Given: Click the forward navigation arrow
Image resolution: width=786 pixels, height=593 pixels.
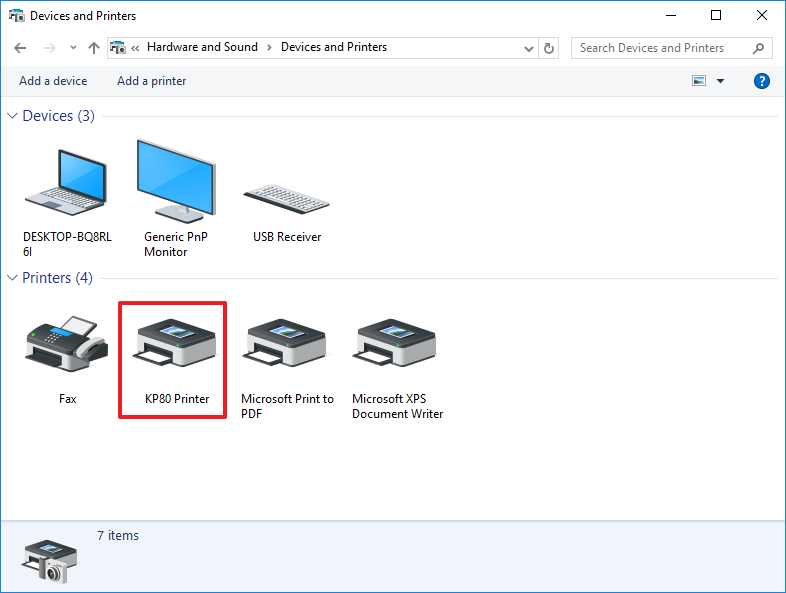Looking at the screenshot, I should [x=50, y=48].
